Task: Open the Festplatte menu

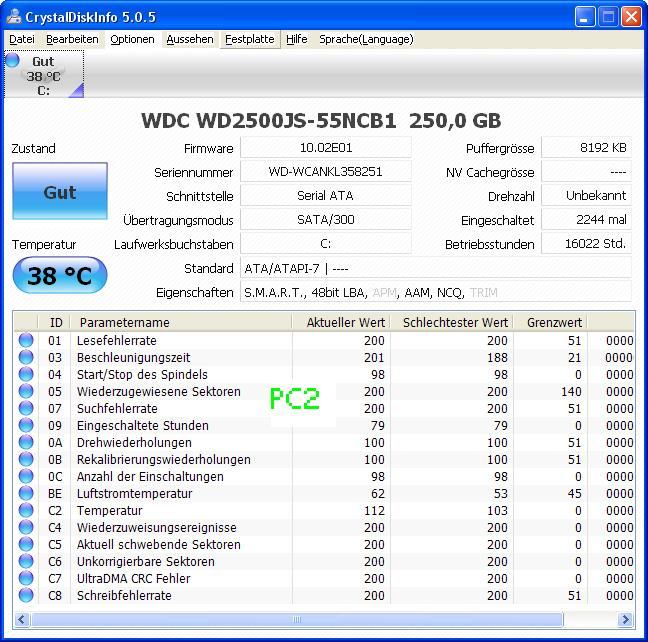Action: (250, 39)
